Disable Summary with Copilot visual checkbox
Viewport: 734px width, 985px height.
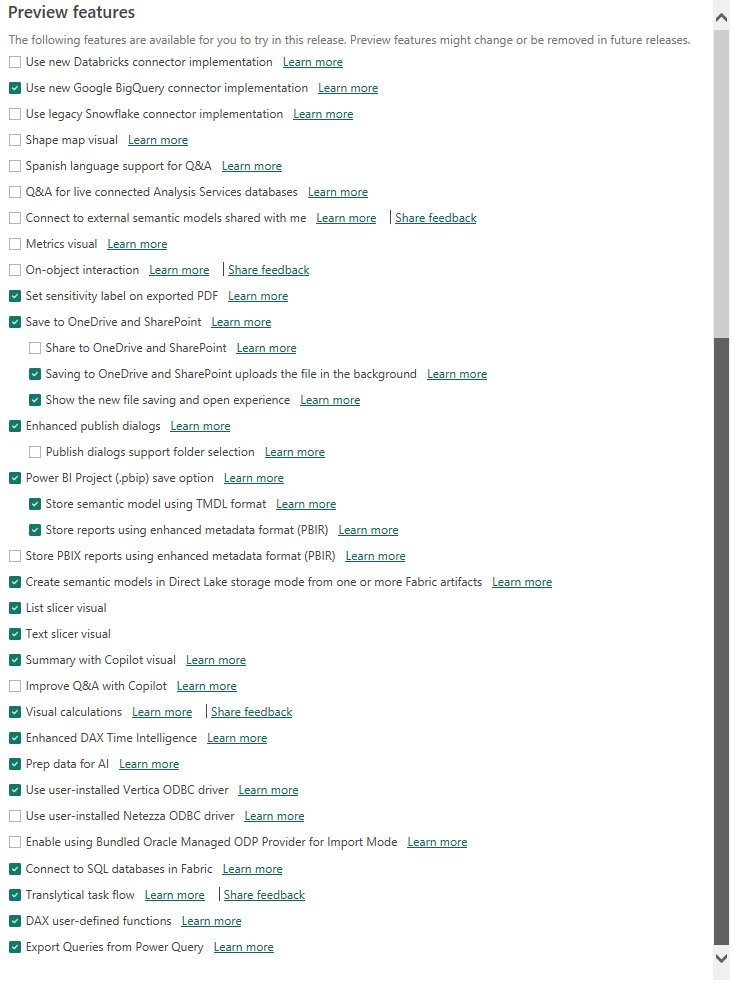coord(15,661)
